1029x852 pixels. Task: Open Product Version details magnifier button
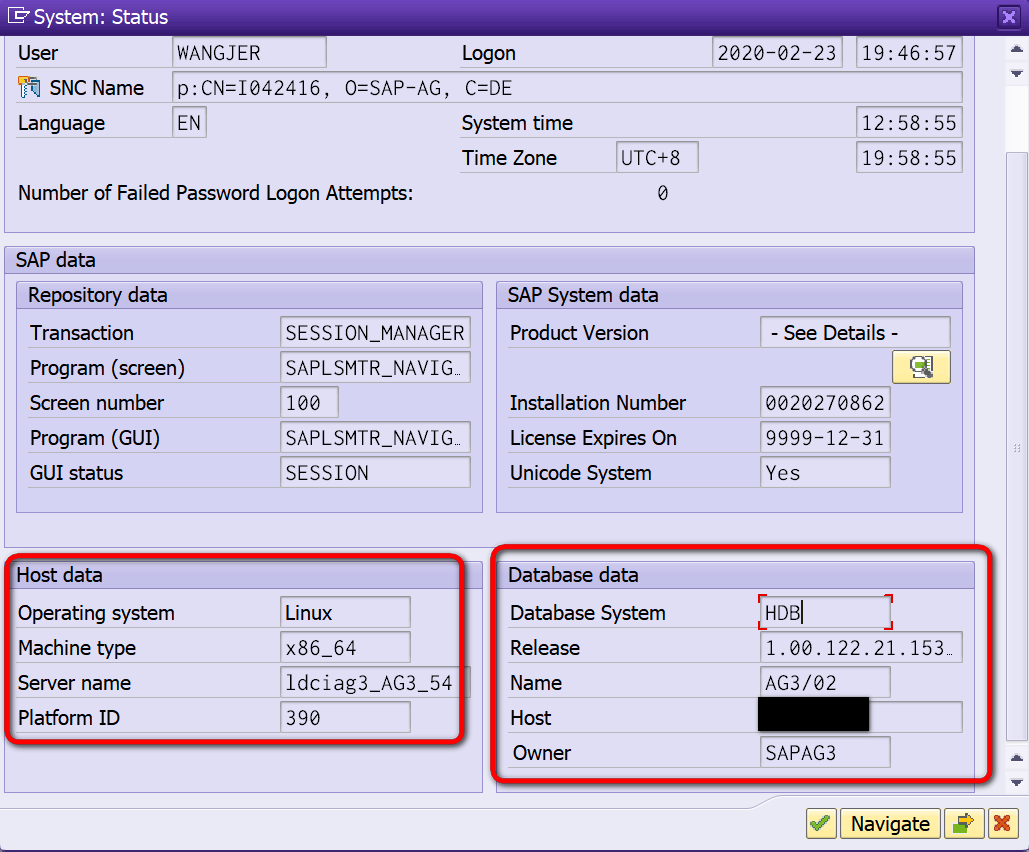[921, 367]
